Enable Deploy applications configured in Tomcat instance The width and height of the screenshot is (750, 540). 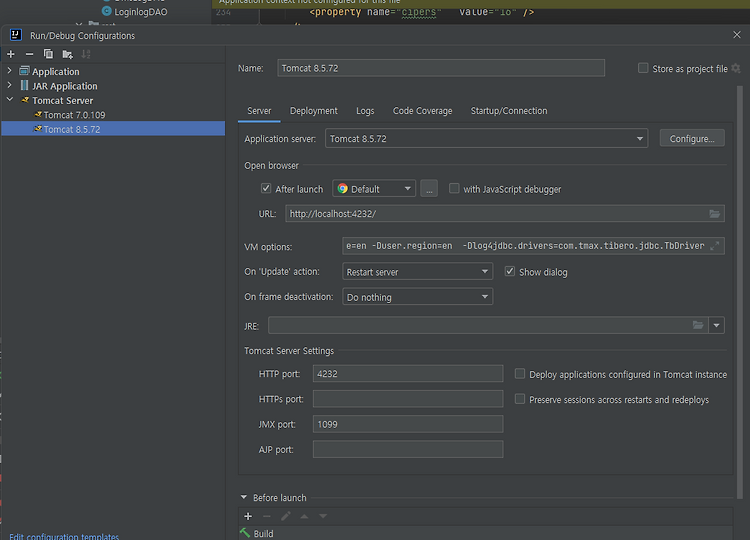point(519,374)
